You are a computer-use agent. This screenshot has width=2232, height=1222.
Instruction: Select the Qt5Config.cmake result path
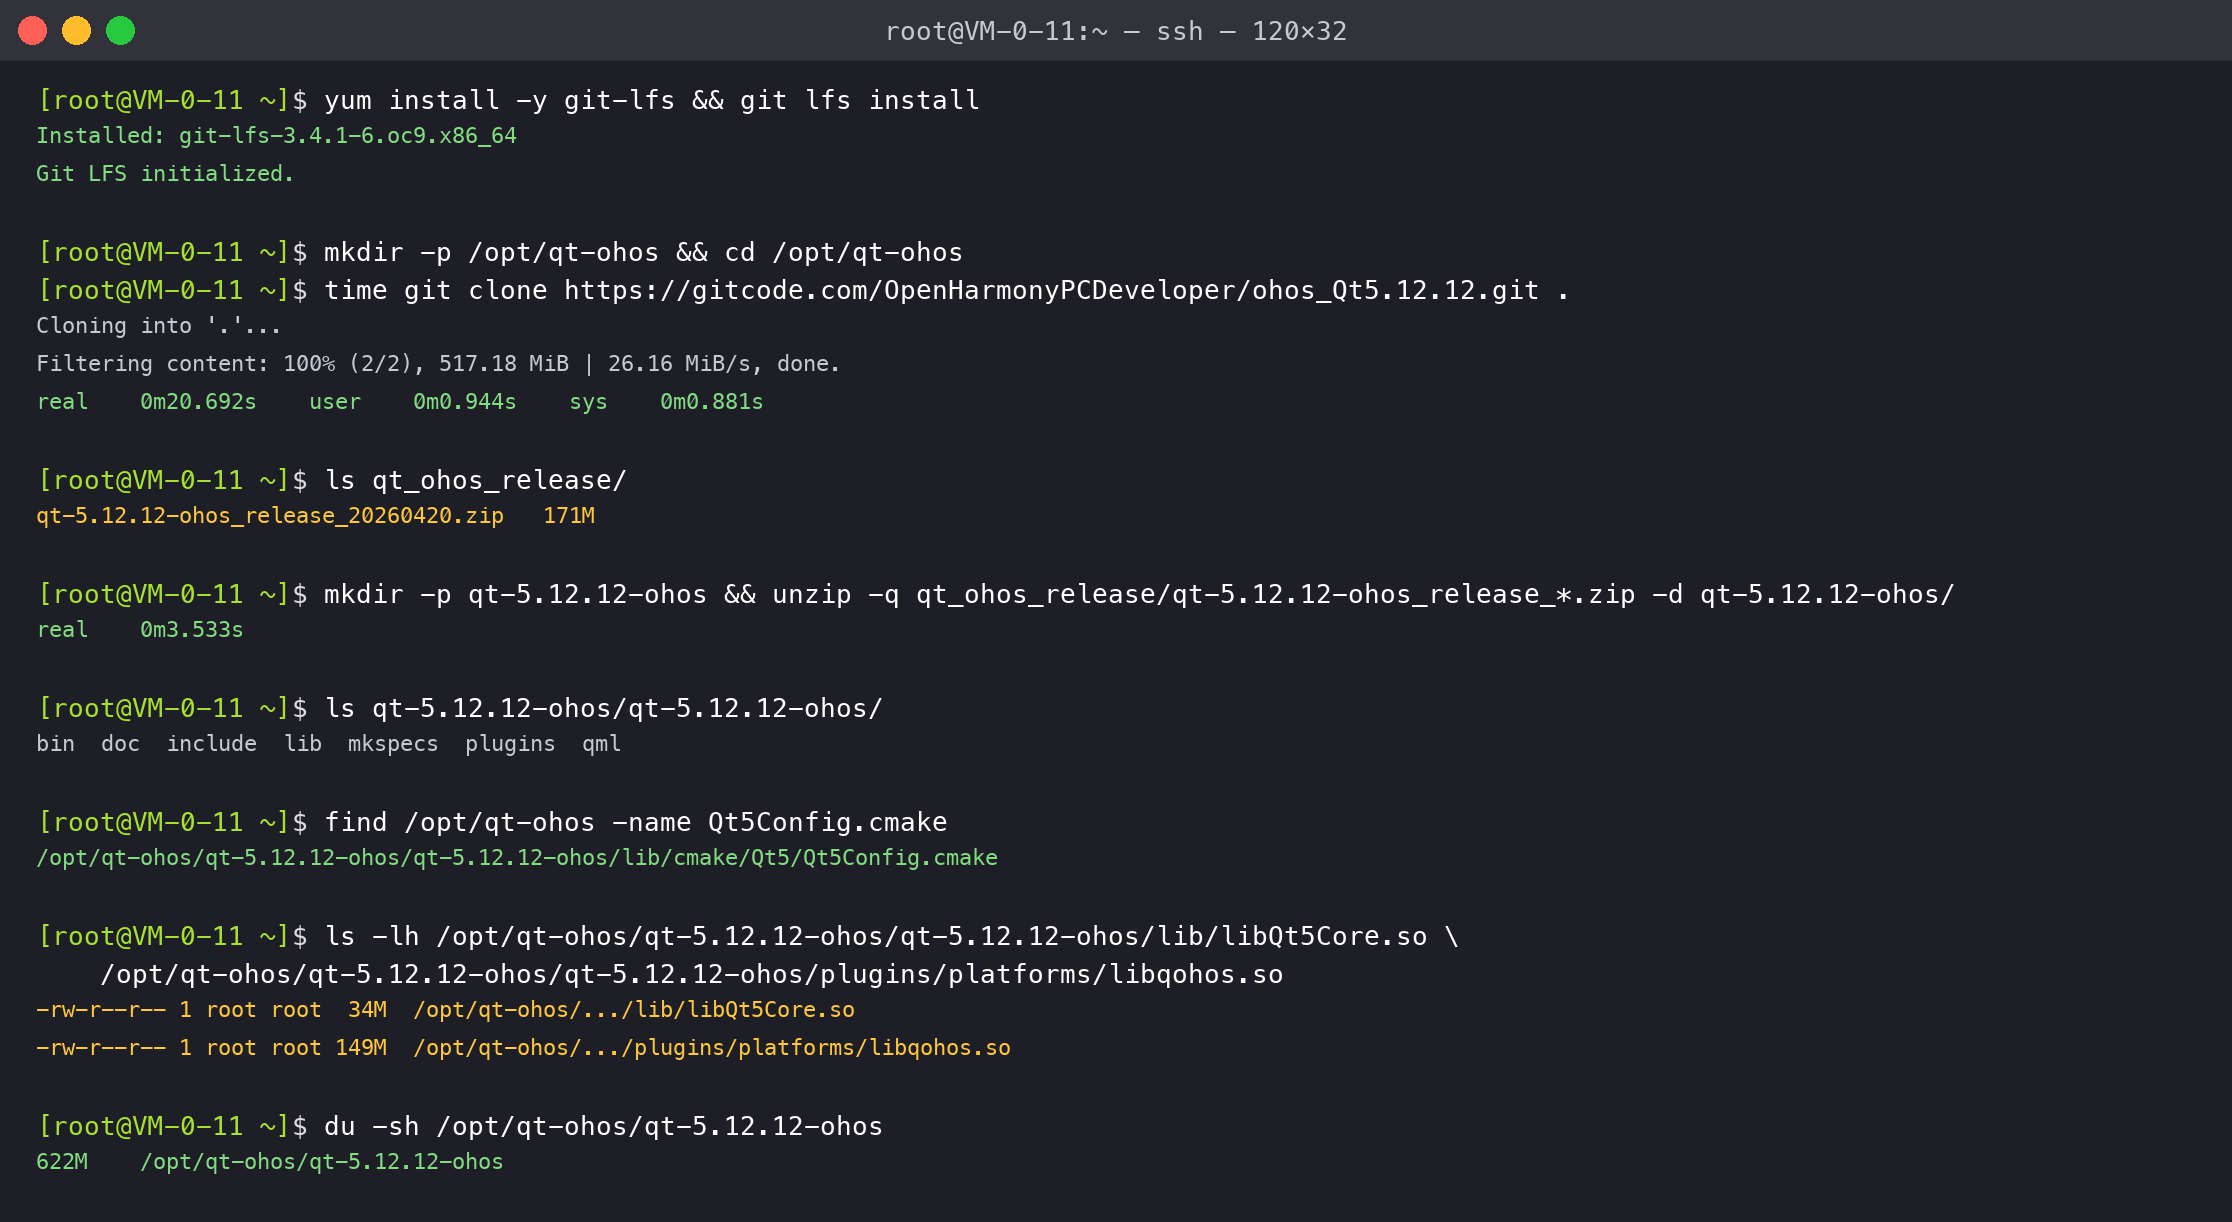517,858
